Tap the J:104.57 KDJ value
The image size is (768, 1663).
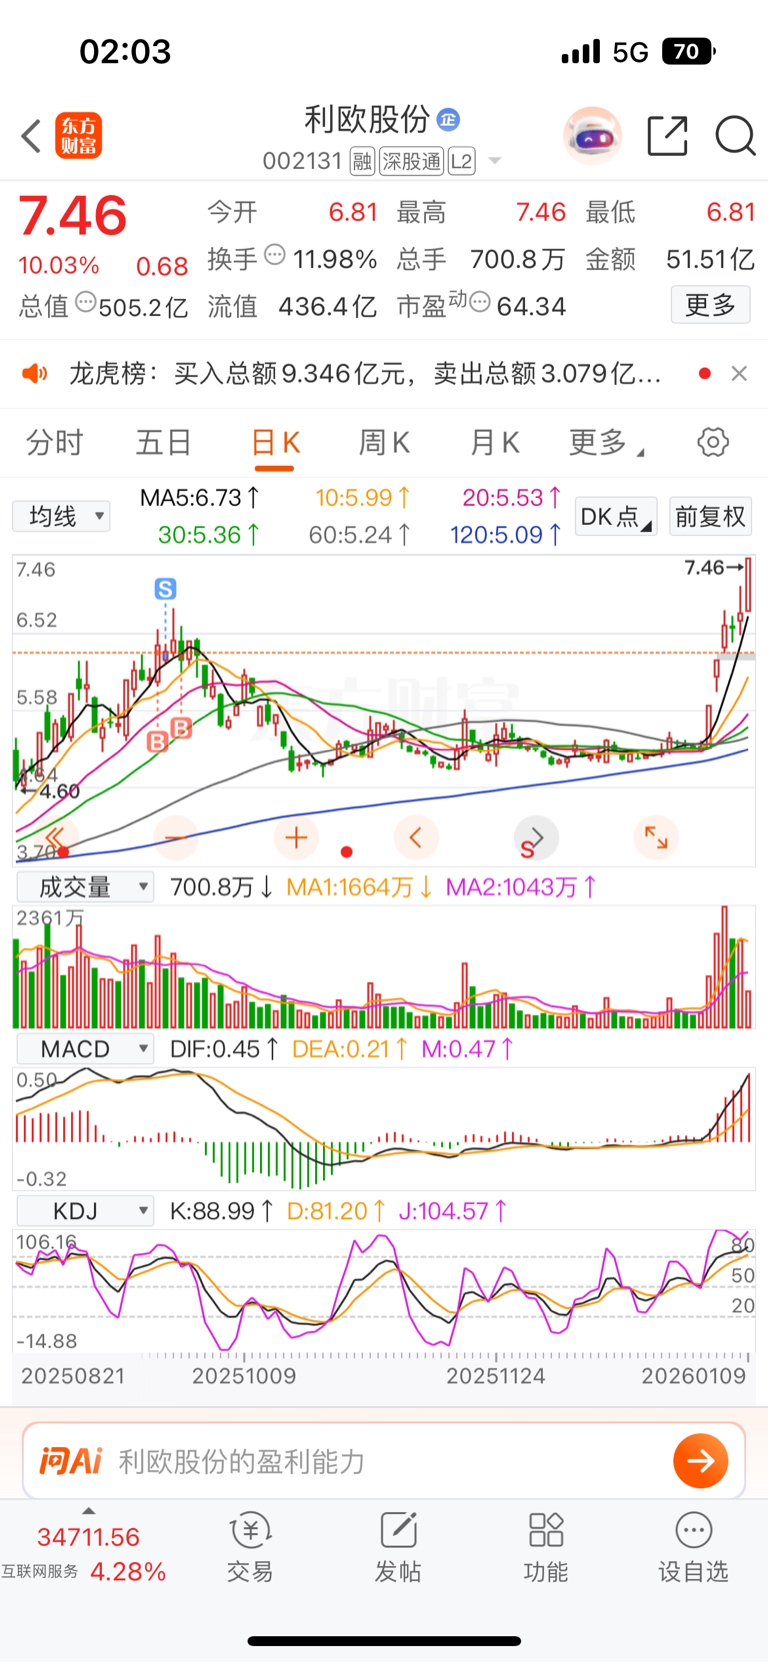(453, 1211)
